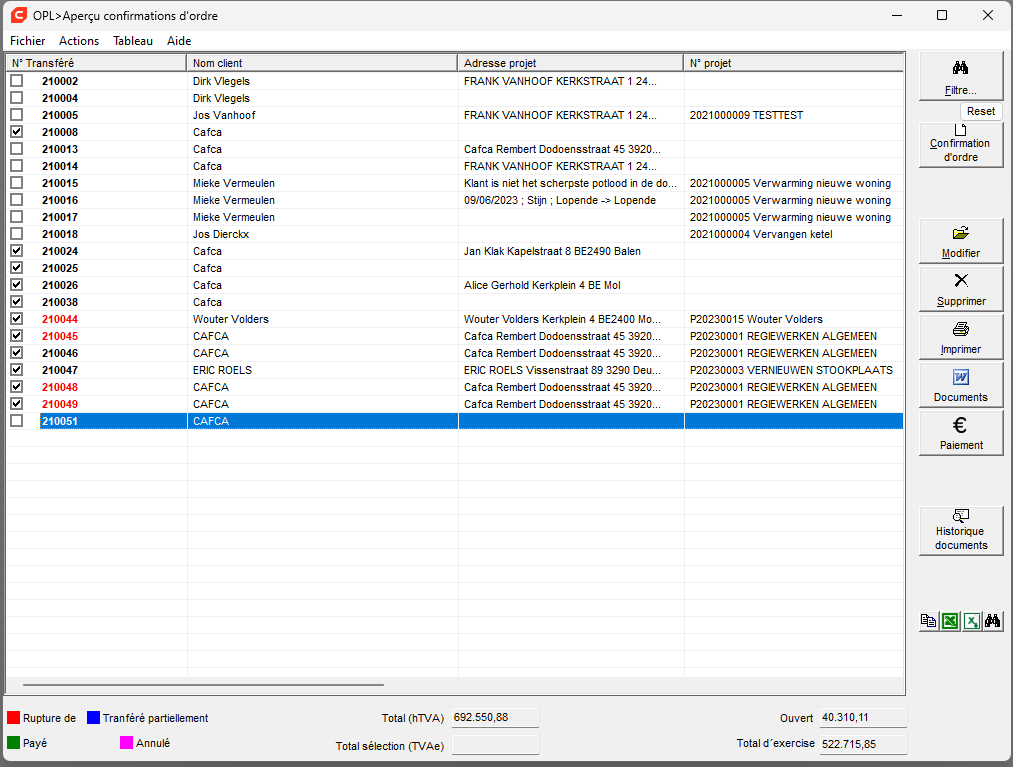Click the Total (hTVA) field
This screenshot has width=1013, height=767.
pyautogui.click(x=496, y=717)
